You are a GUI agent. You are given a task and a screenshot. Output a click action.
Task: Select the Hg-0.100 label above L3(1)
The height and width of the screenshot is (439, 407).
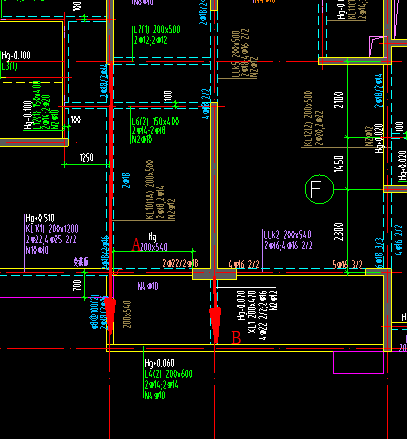[x=16, y=55]
